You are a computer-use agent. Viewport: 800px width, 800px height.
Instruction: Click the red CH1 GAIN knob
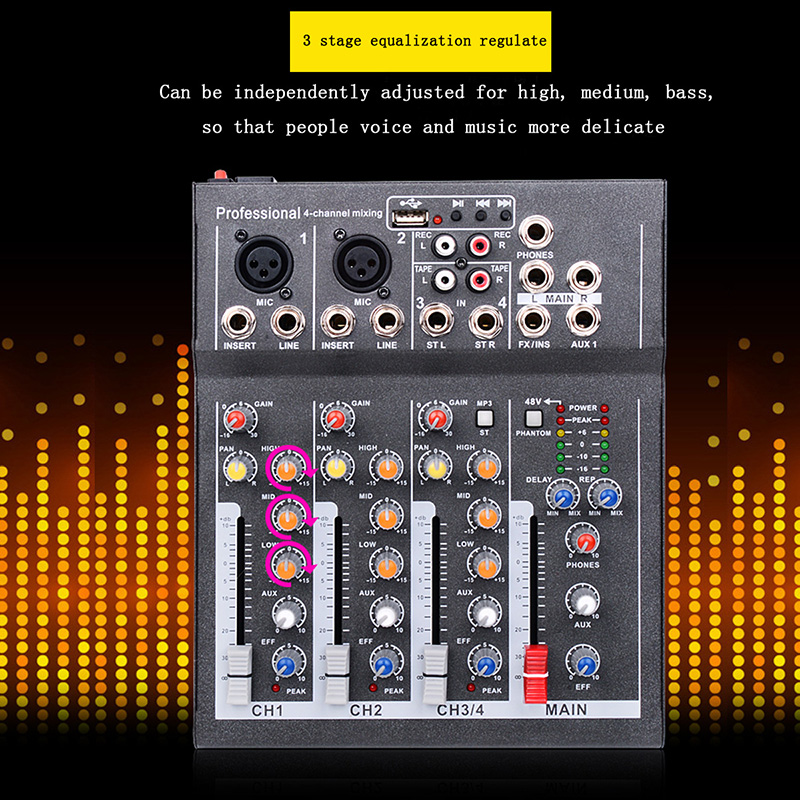(237, 418)
